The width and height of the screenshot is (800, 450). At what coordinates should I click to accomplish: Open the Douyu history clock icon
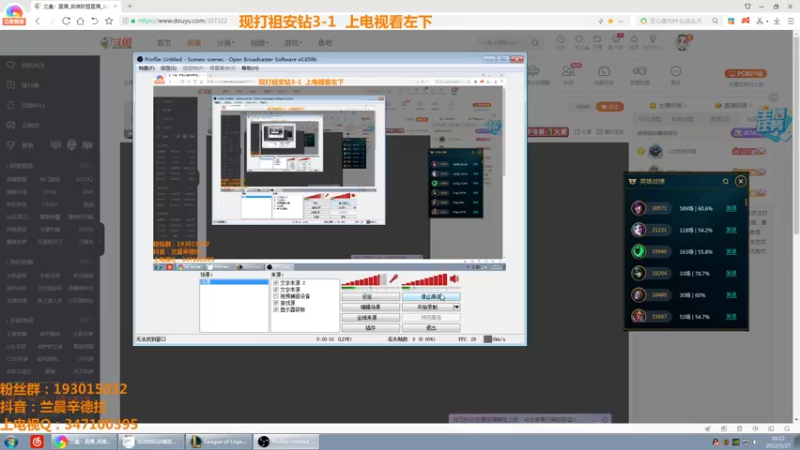(560, 39)
